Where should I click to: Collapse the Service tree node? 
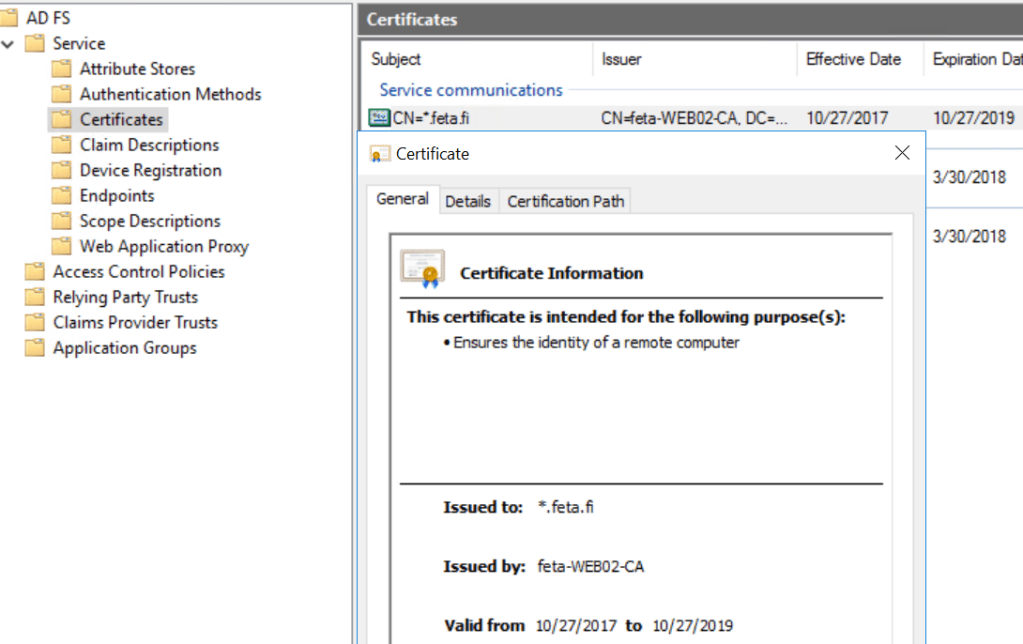pyautogui.click(x=8, y=43)
